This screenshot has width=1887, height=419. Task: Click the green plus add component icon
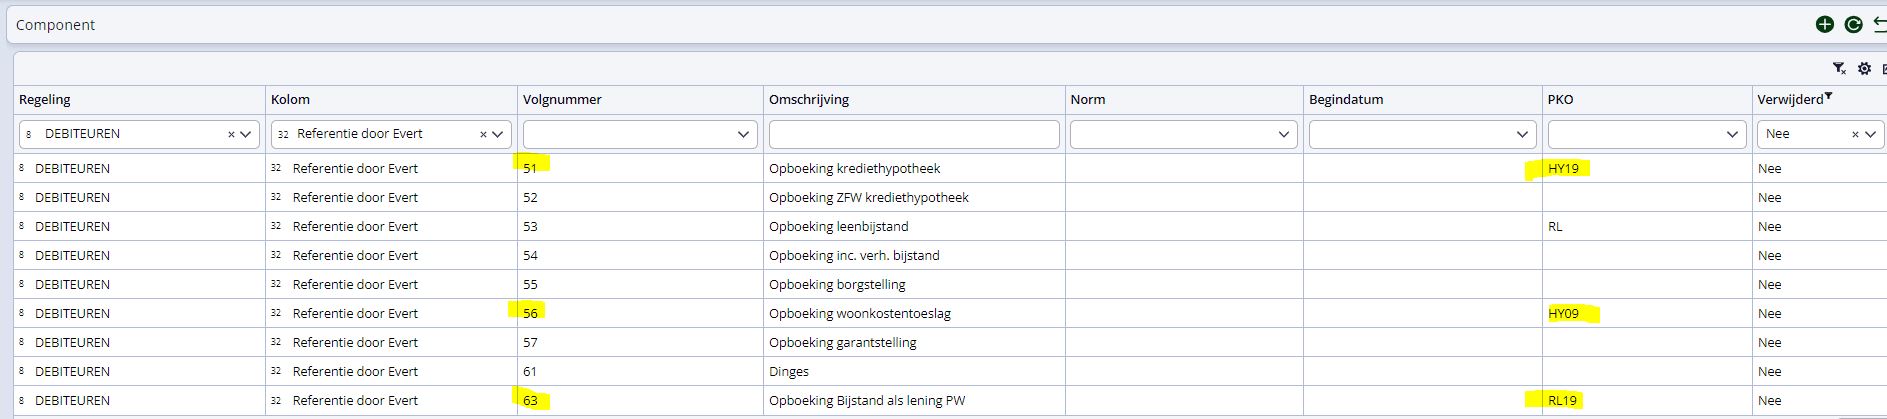pyautogui.click(x=1825, y=25)
